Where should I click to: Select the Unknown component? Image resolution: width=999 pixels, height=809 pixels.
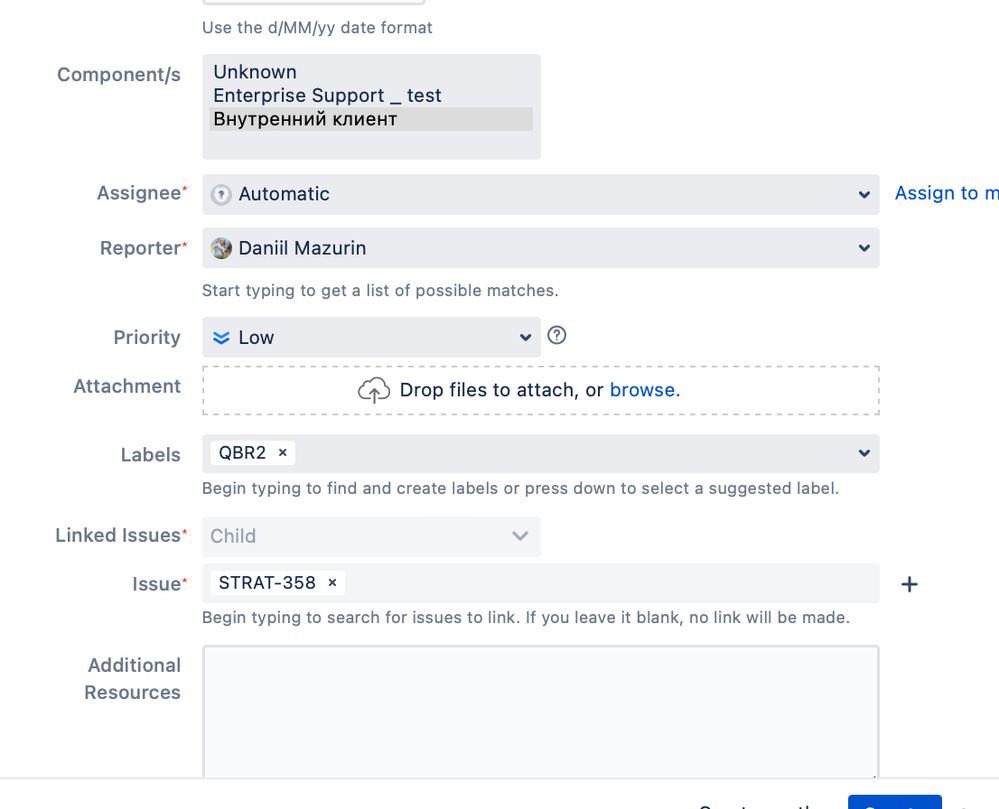coord(254,72)
